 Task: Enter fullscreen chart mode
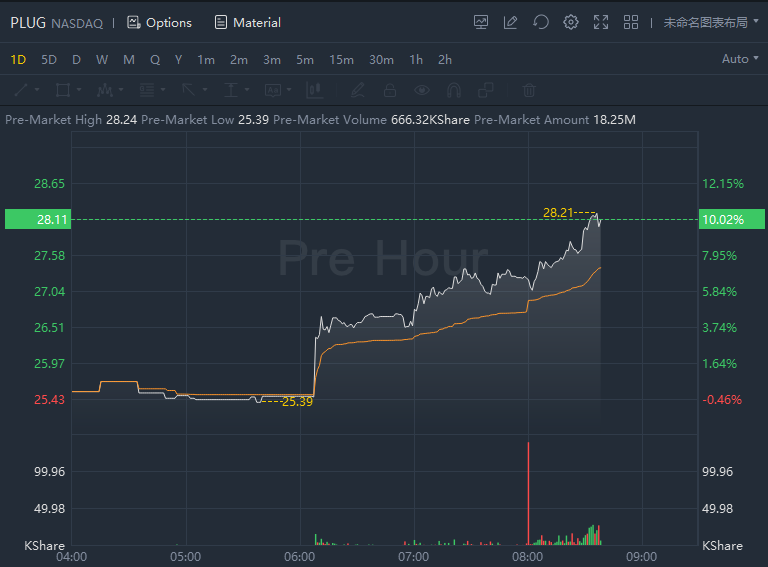[x=601, y=22]
